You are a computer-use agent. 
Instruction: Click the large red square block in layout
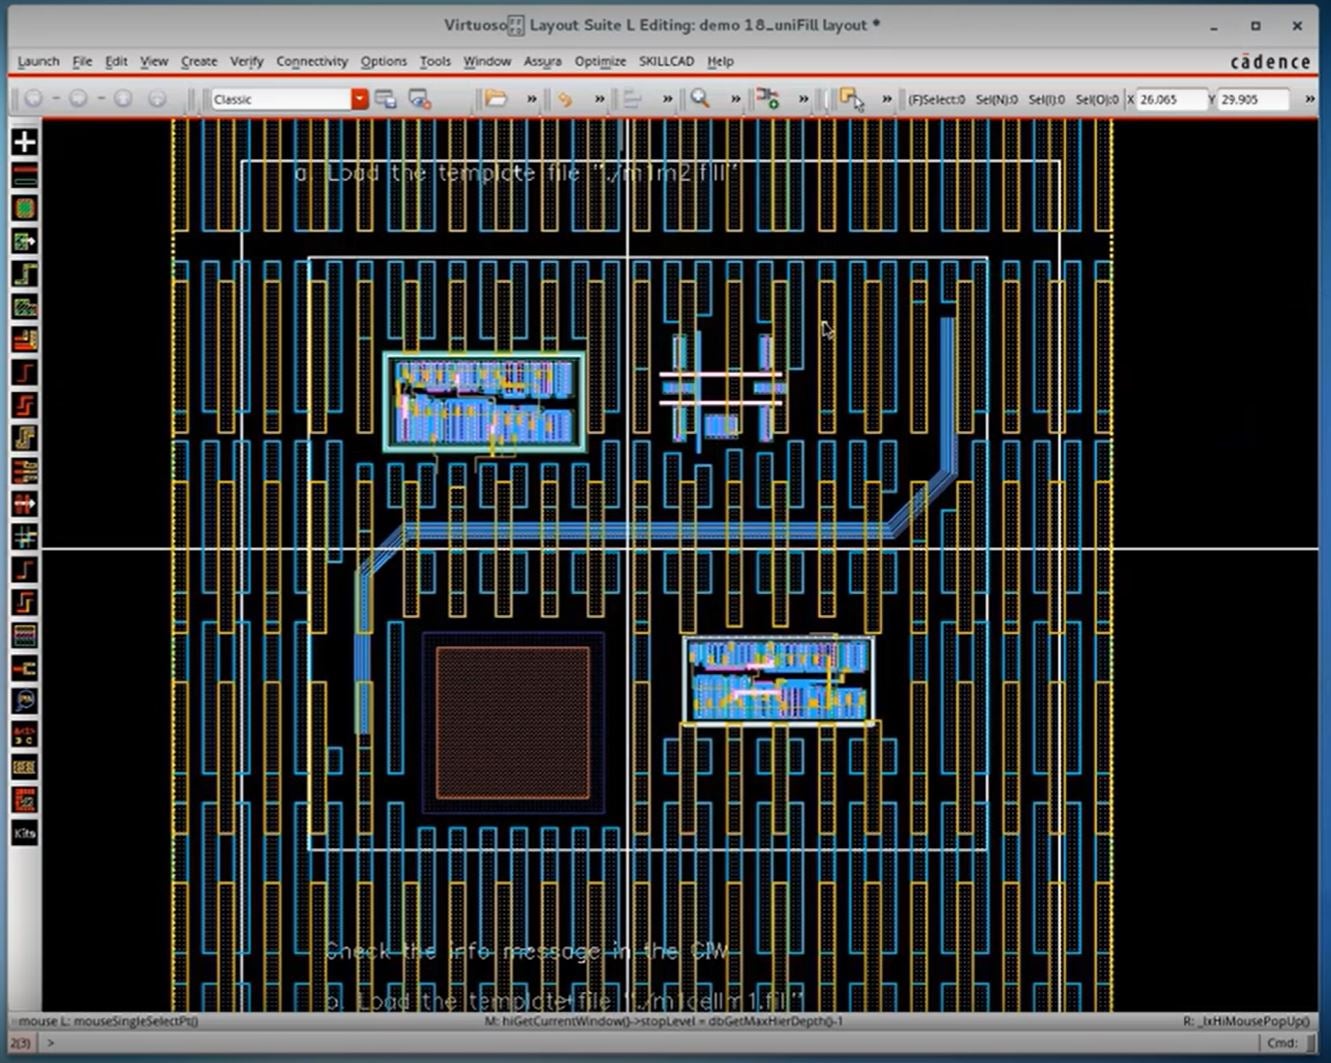513,722
